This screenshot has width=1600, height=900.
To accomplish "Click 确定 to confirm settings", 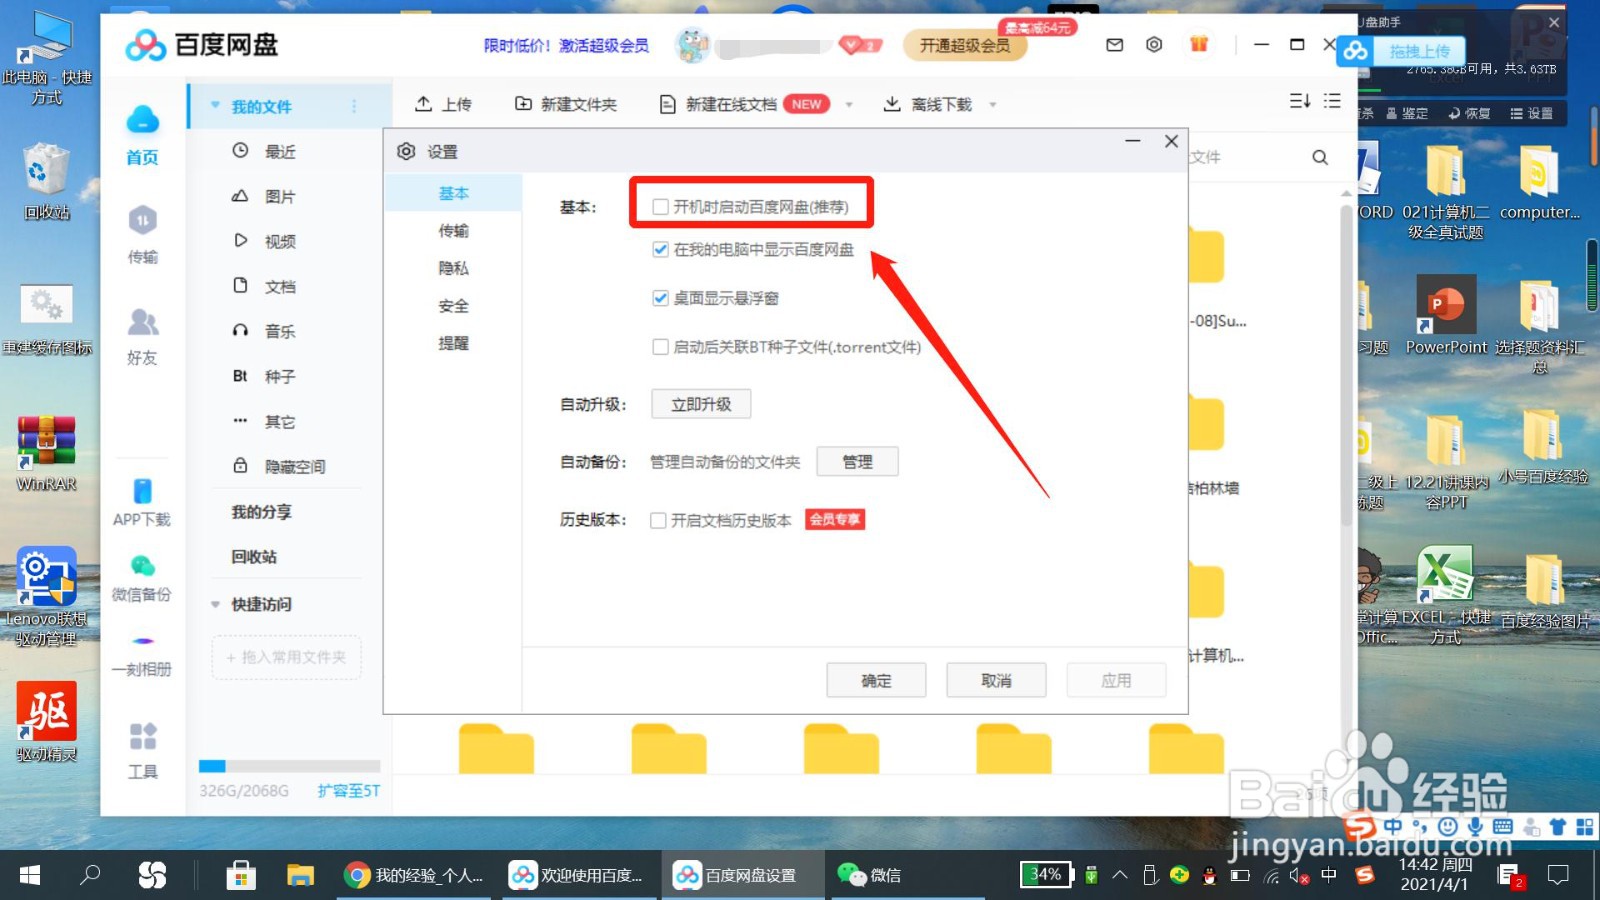I will pyautogui.click(x=876, y=680).
